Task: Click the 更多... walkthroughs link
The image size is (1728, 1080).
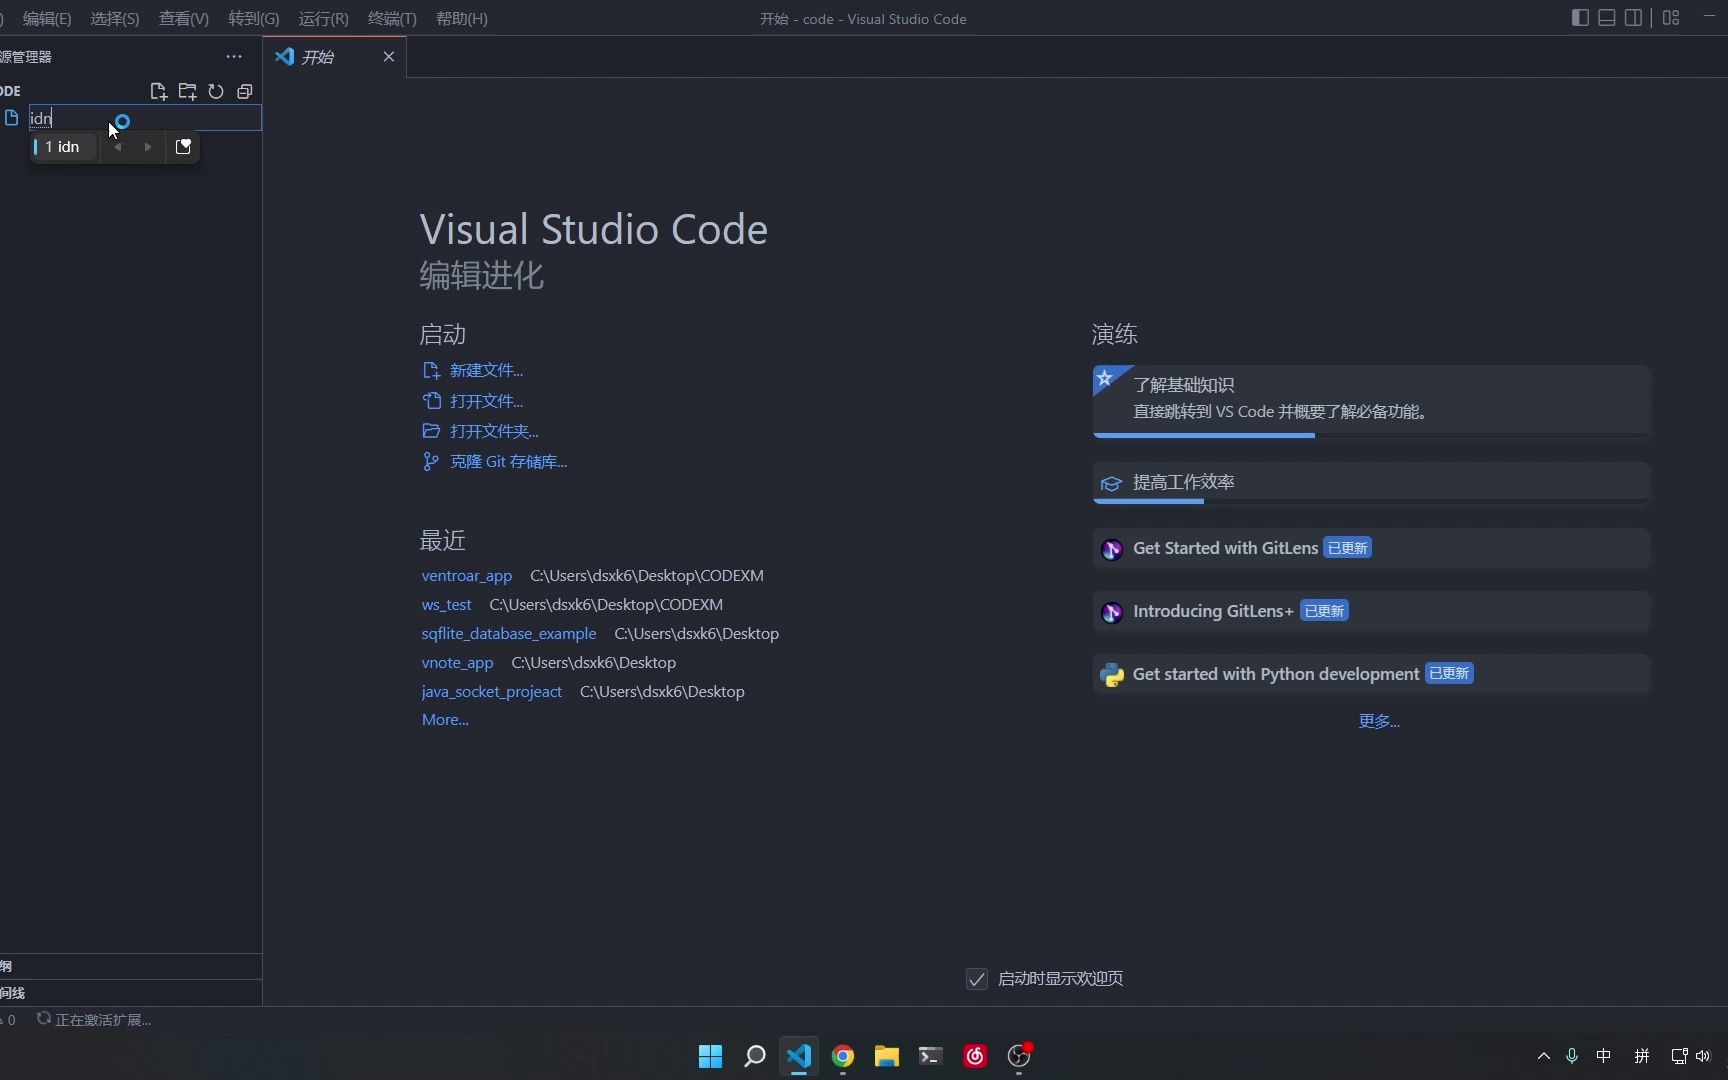Action: coord(1379,721)
